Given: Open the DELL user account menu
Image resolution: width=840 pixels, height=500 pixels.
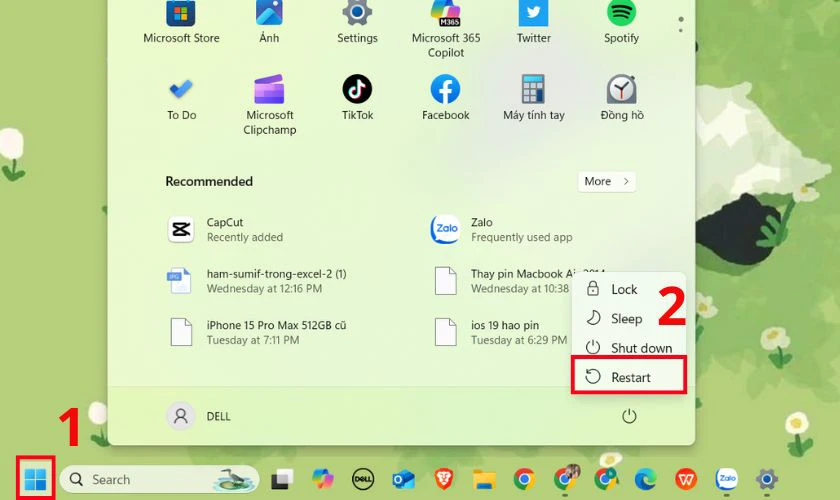Looking at the screenshot, I should click(x=199, y=416).
